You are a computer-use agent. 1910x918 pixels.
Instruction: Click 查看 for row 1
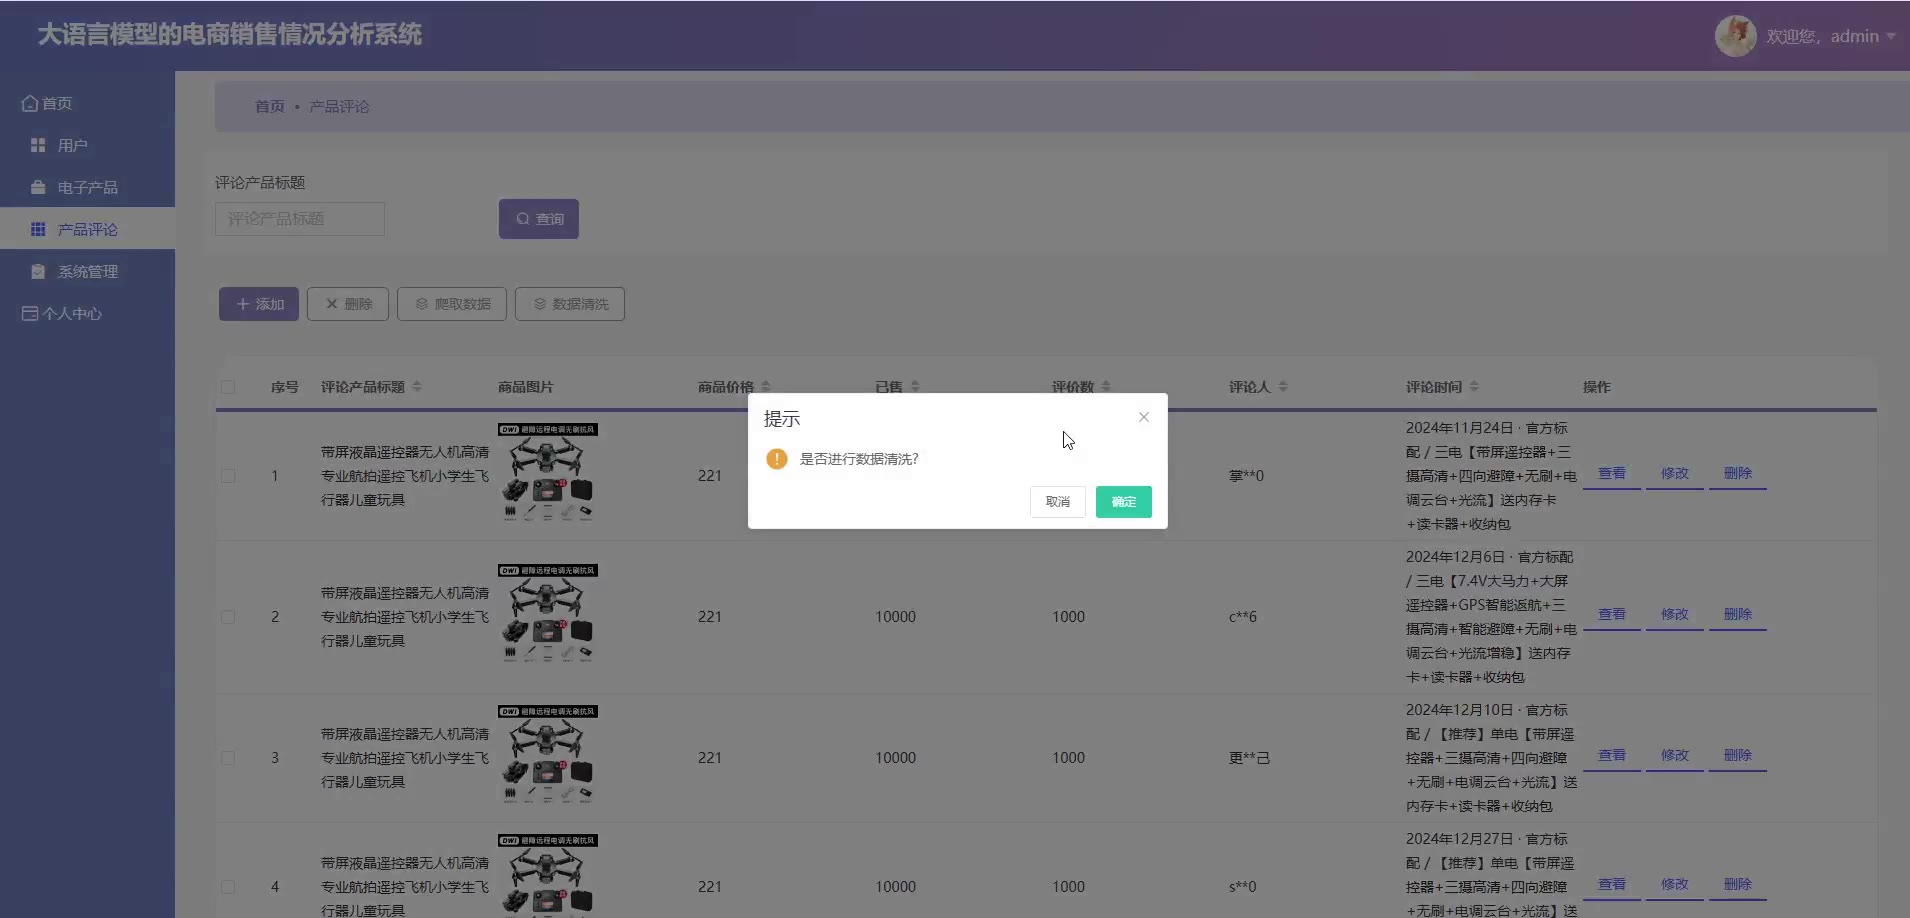[x=1612, y=473]
